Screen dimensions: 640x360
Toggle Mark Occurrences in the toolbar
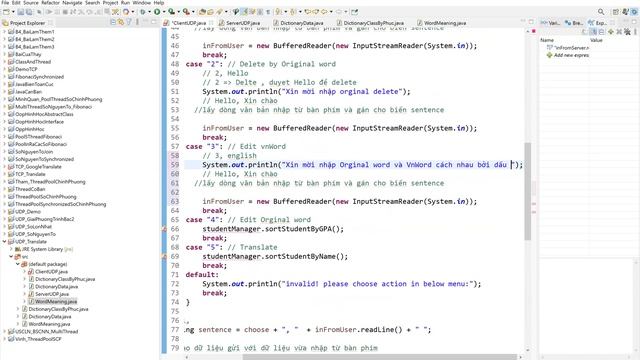tap(244, 12)
